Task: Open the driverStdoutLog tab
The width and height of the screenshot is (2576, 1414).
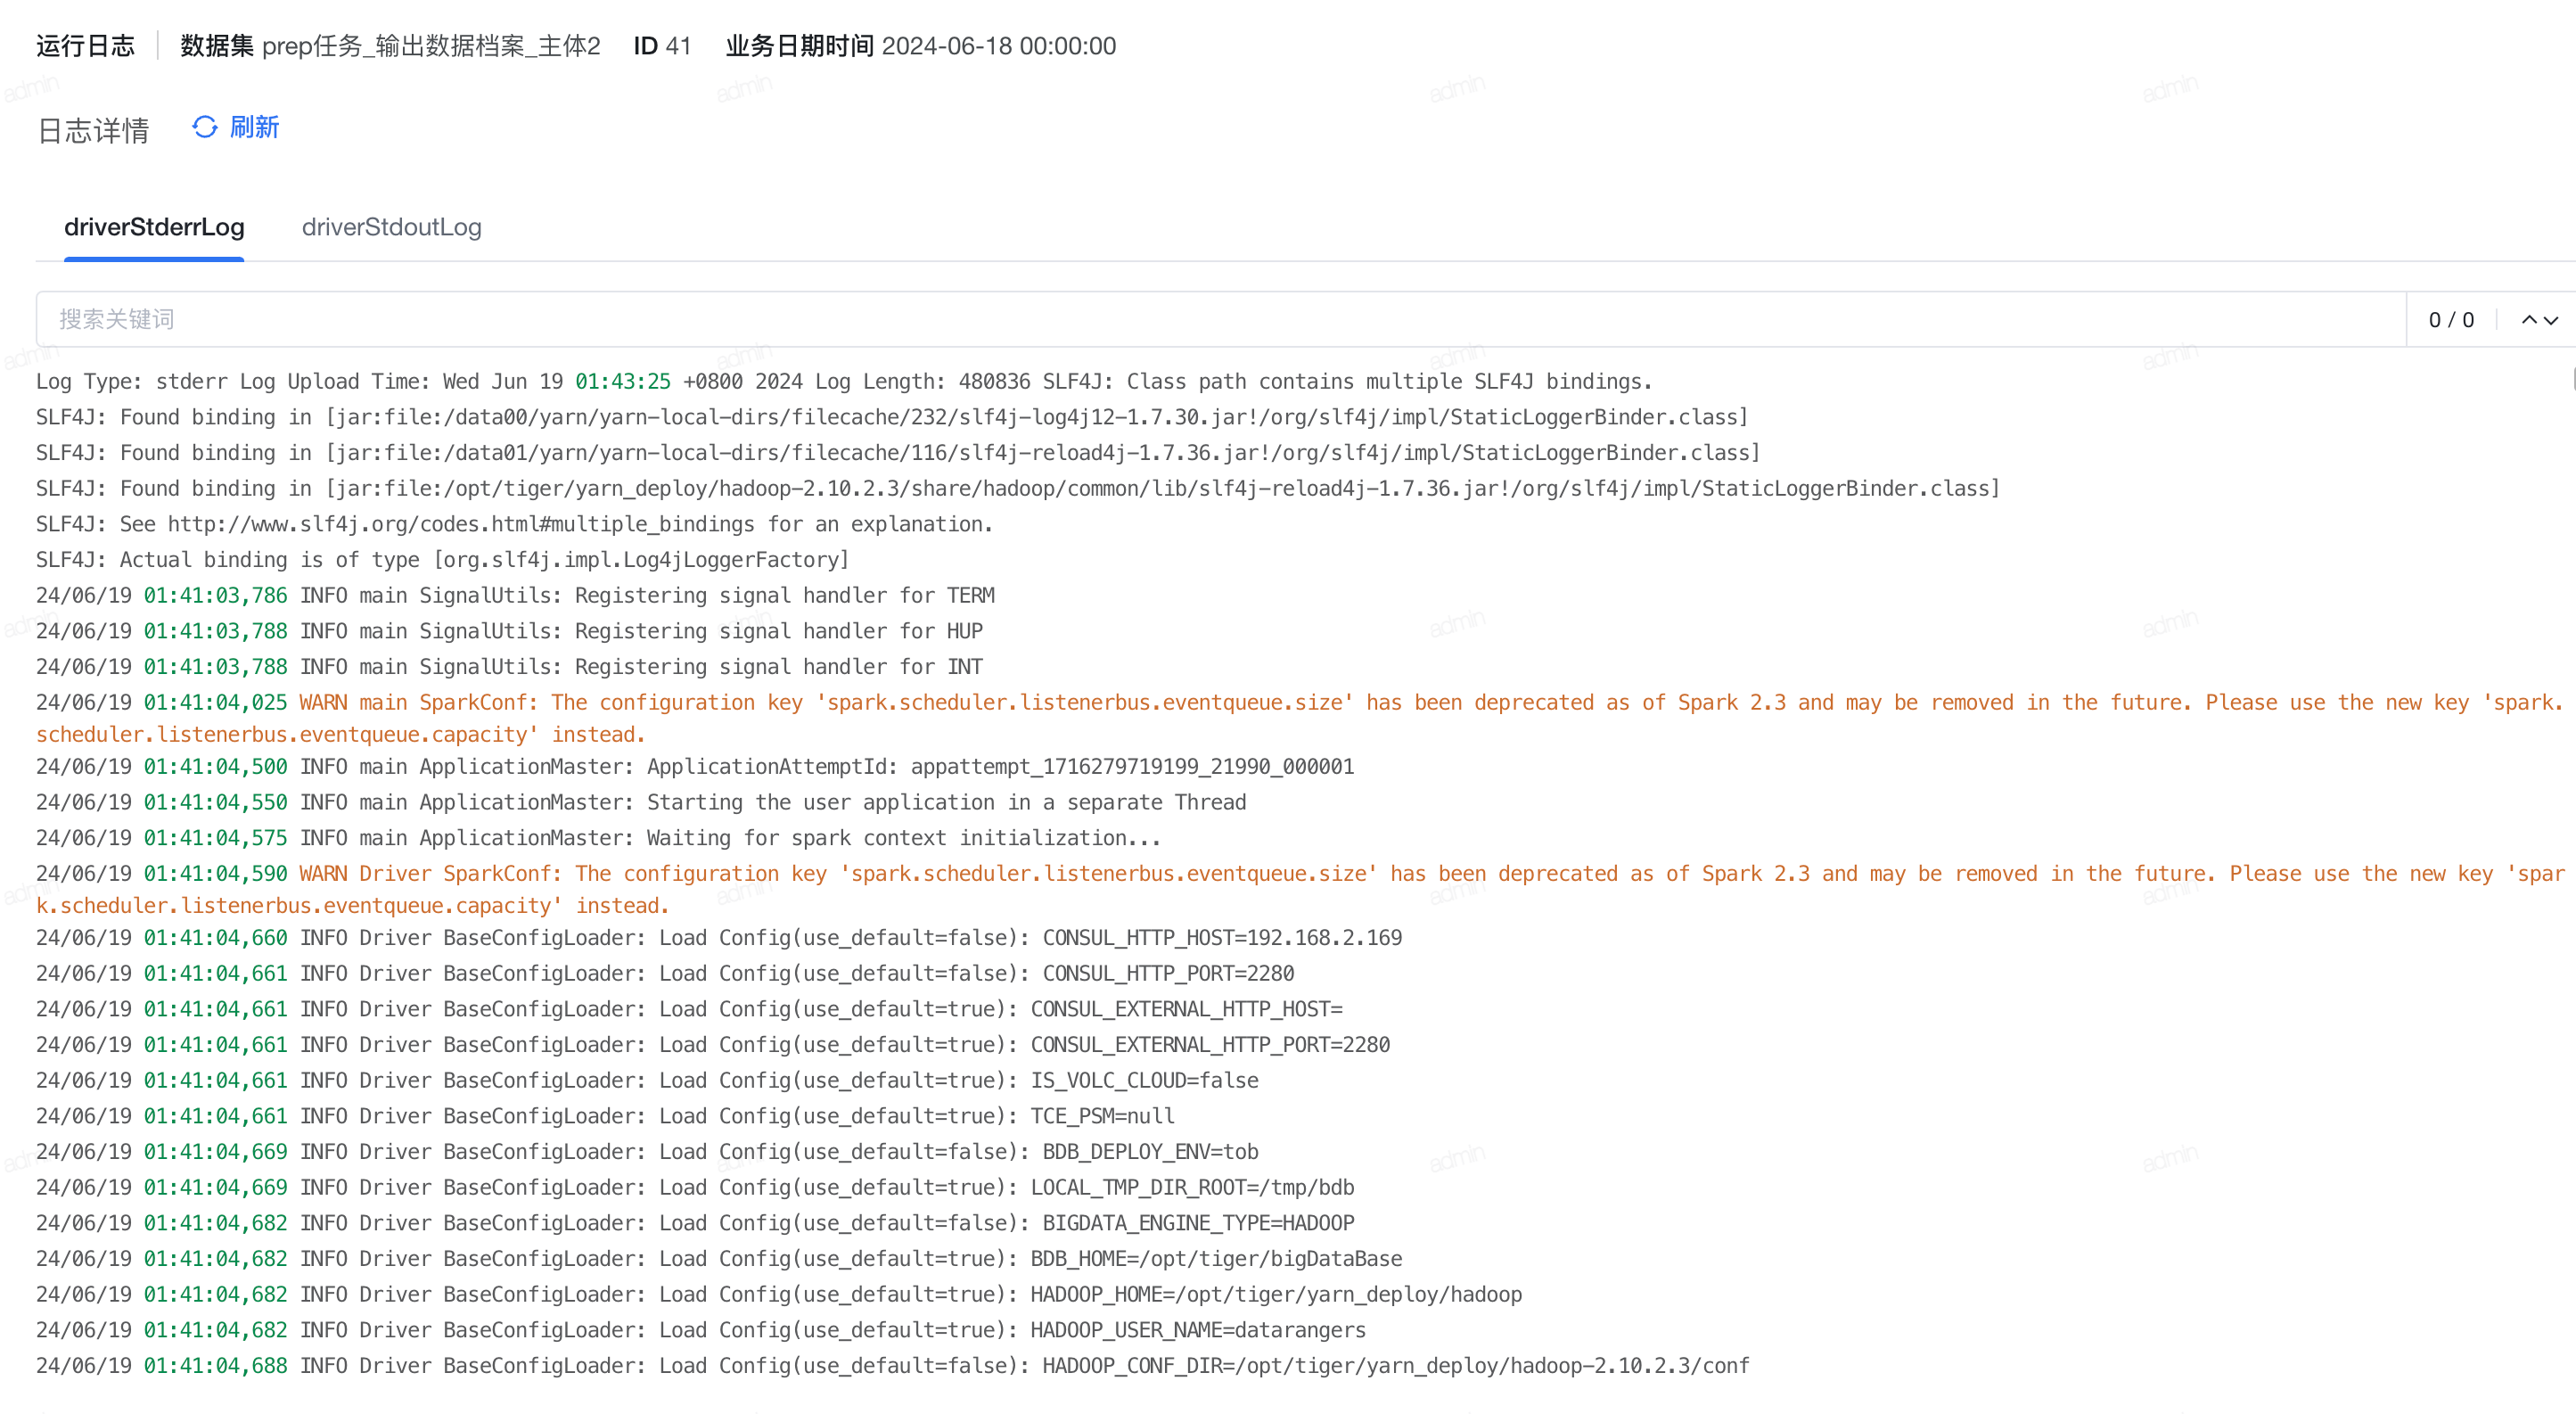Action: pos(391,227)
